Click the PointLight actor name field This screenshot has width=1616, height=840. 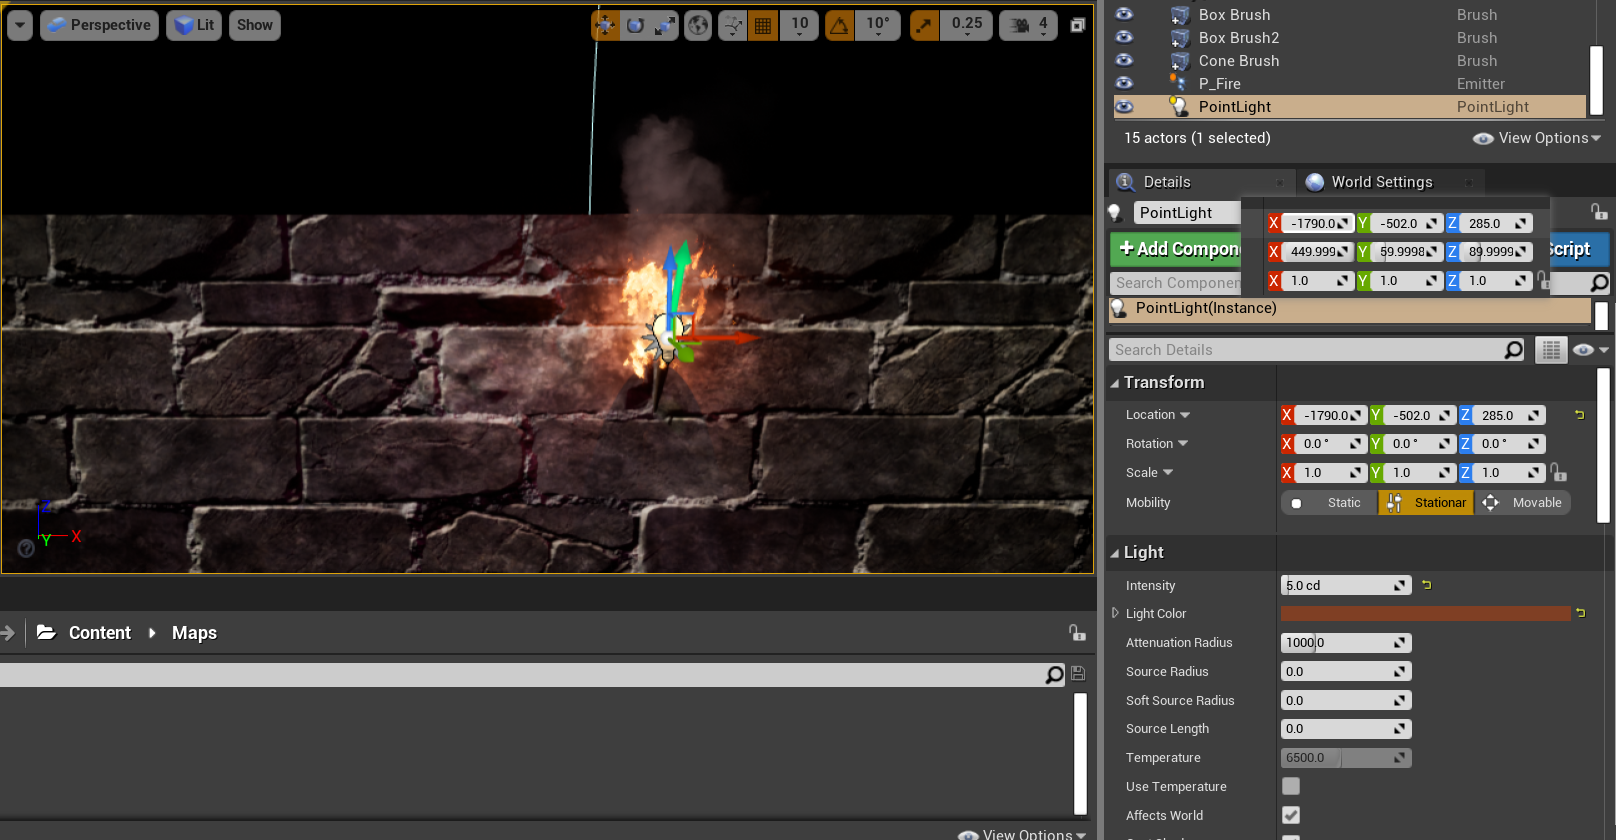1187,213
